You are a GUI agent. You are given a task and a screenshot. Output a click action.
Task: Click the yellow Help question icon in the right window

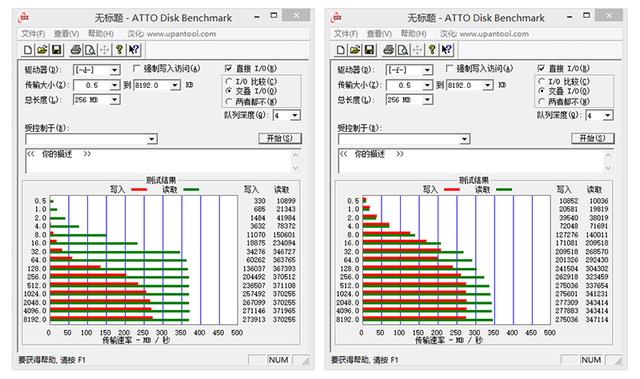pos(432,50)
